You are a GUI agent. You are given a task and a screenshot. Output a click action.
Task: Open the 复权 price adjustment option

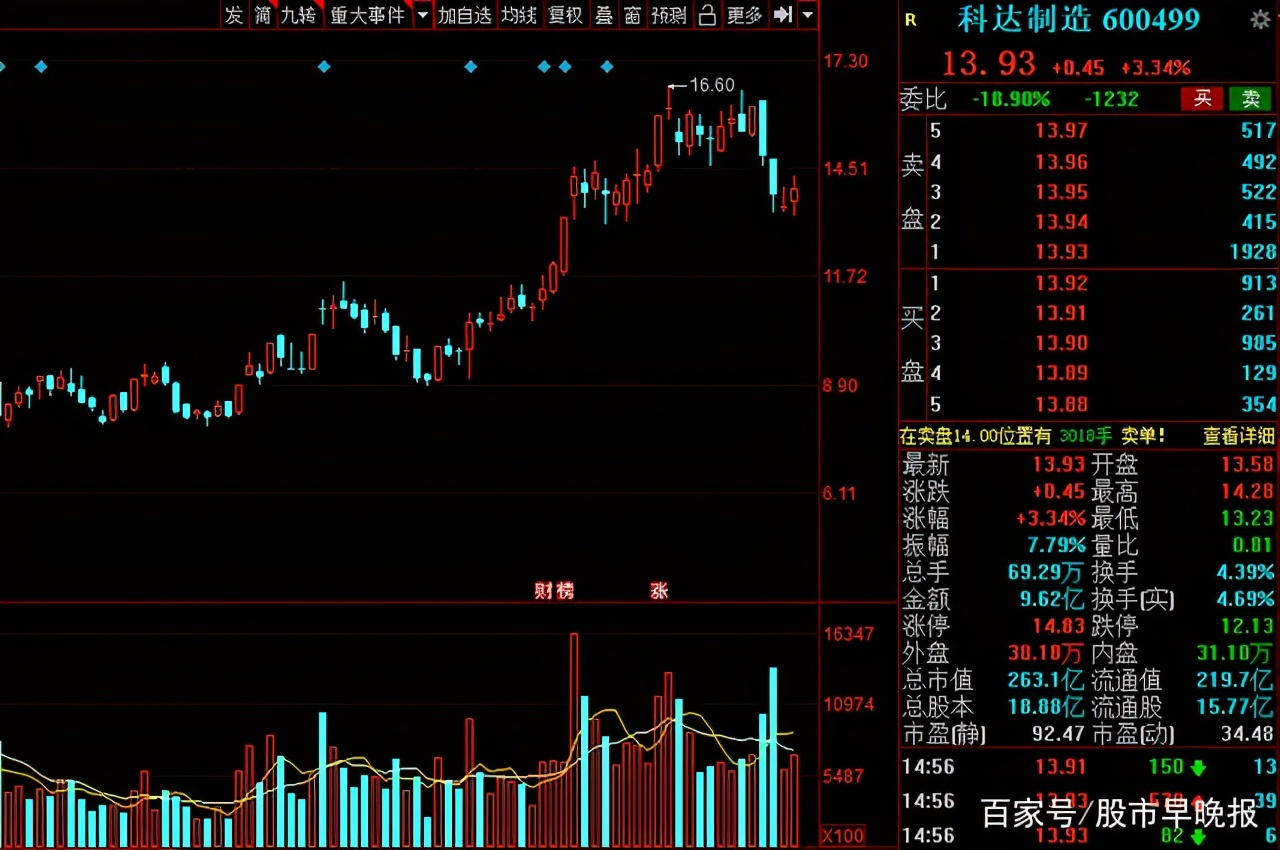click(565, 15)
